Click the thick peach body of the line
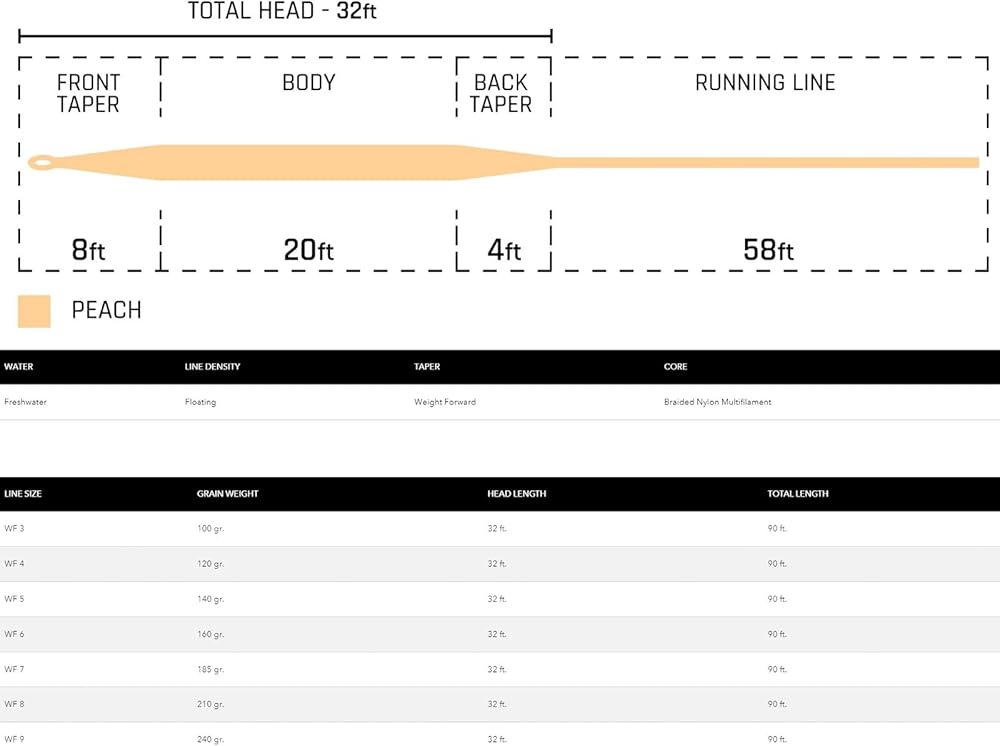This screenshot has height=746, width=1000. pyautogui.click(x=309, y=163)
